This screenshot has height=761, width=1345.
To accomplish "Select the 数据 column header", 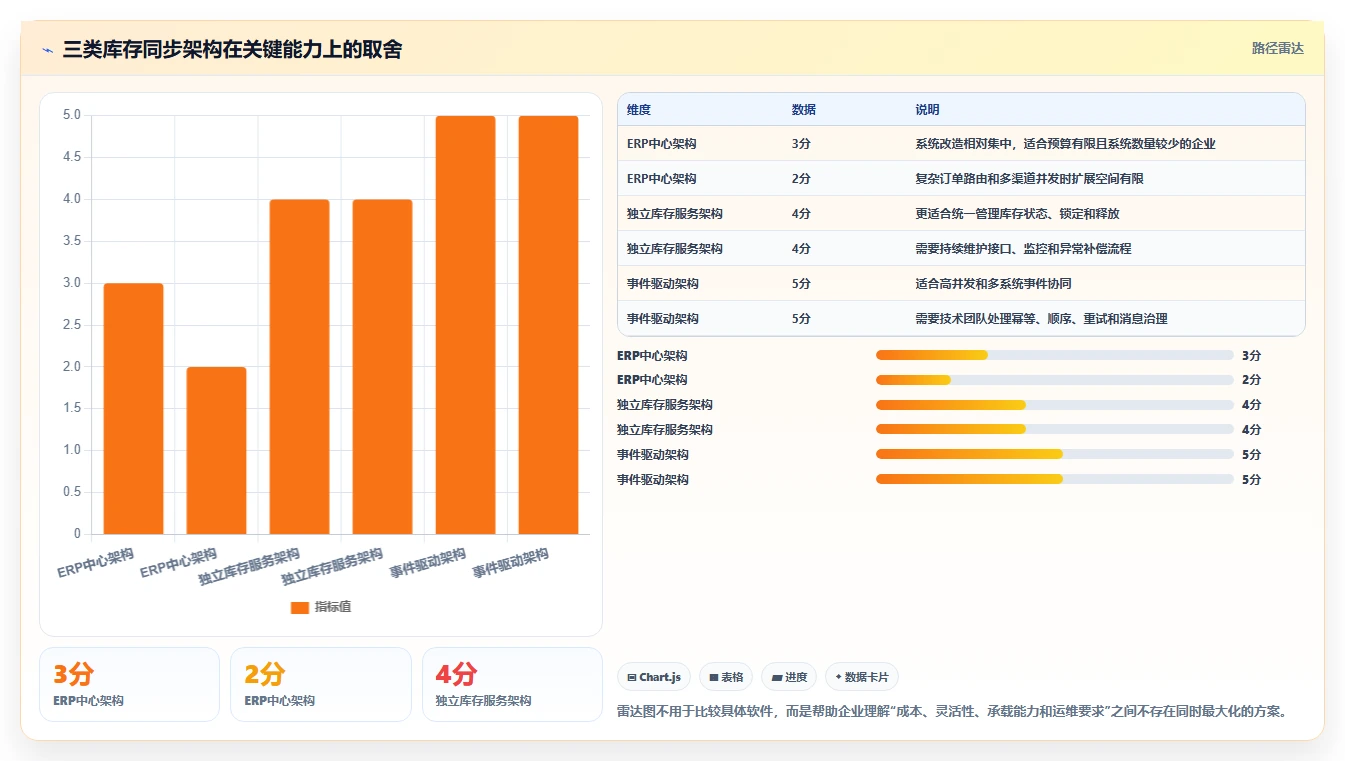I will pos(804,110).
